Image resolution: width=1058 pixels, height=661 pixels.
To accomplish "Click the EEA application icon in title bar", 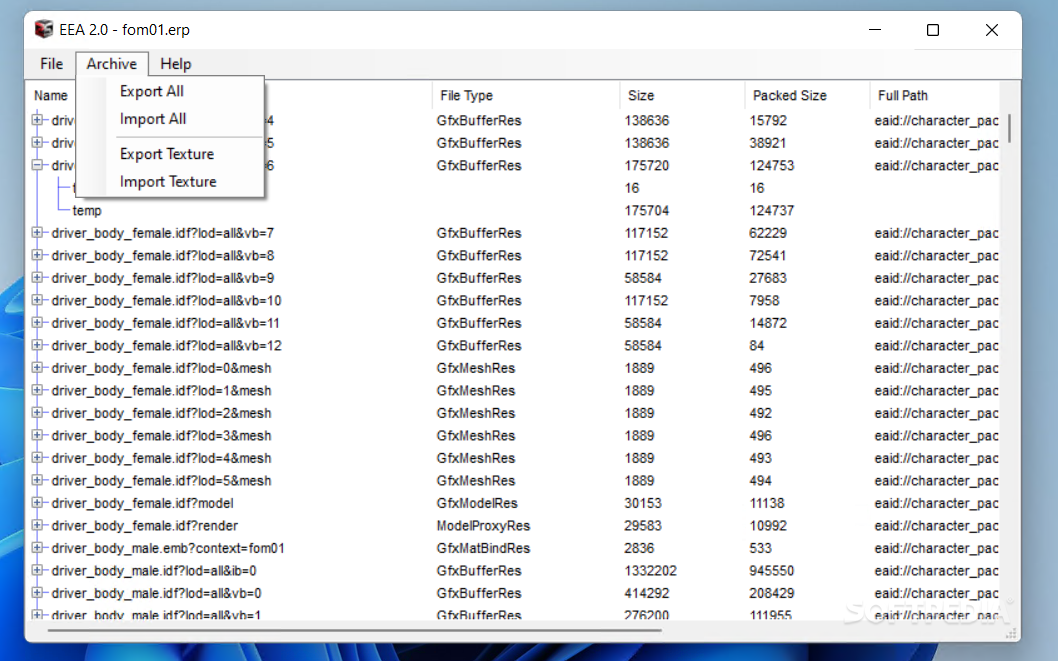I will click(44, 30).
